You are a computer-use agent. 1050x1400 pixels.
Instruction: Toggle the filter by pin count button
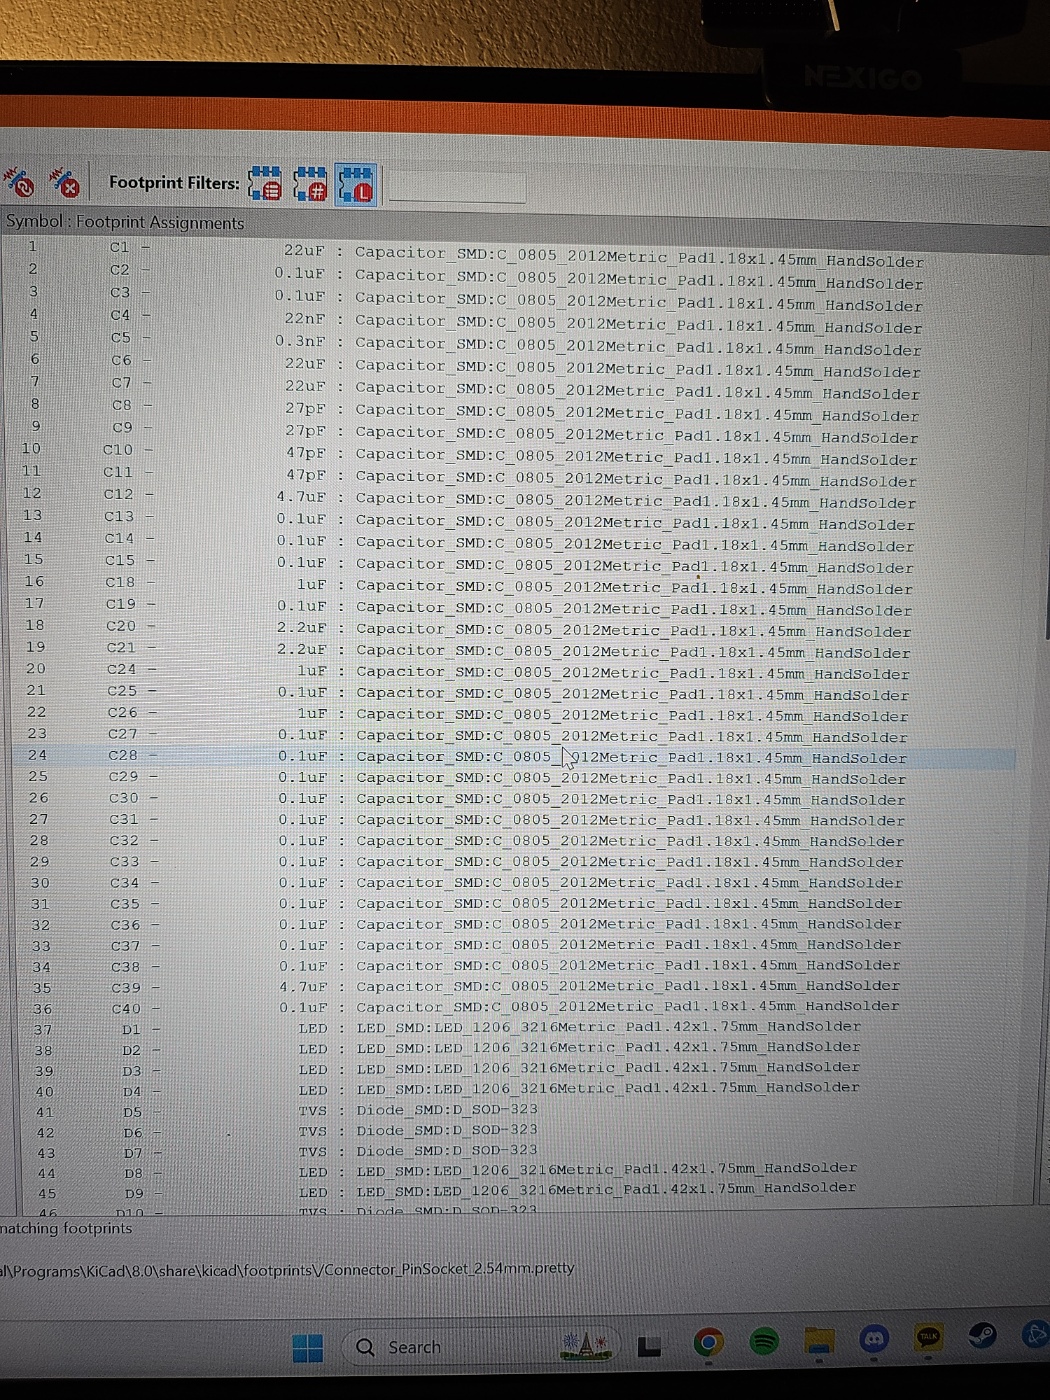[x=310, y=185]
